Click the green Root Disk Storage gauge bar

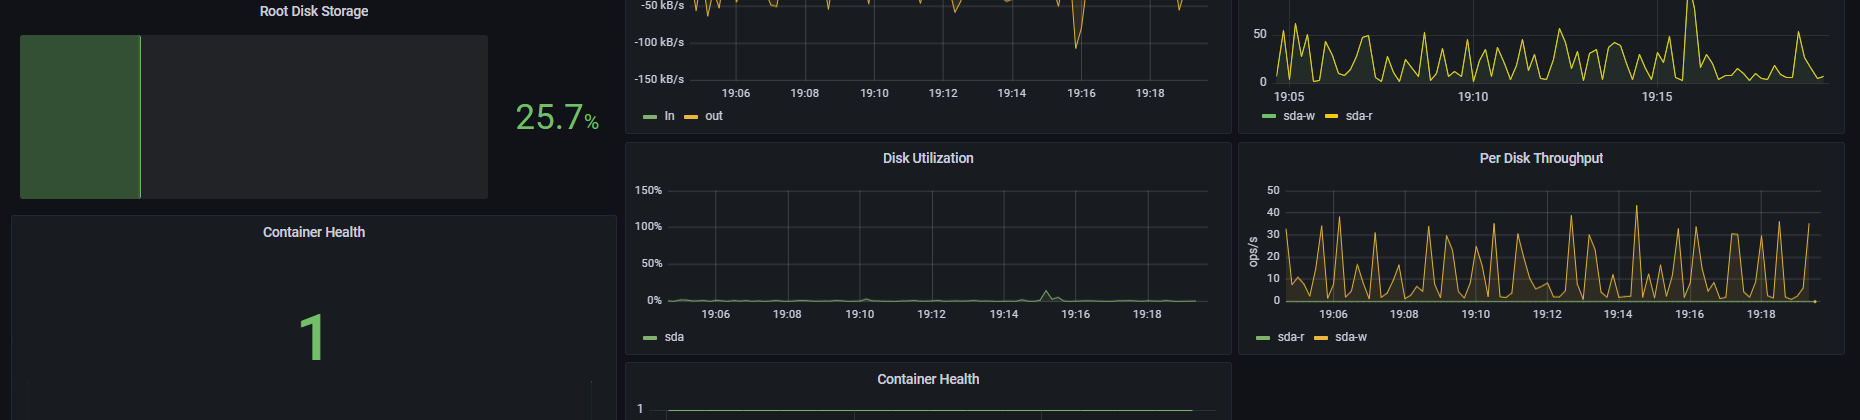[x=80, y=117]
